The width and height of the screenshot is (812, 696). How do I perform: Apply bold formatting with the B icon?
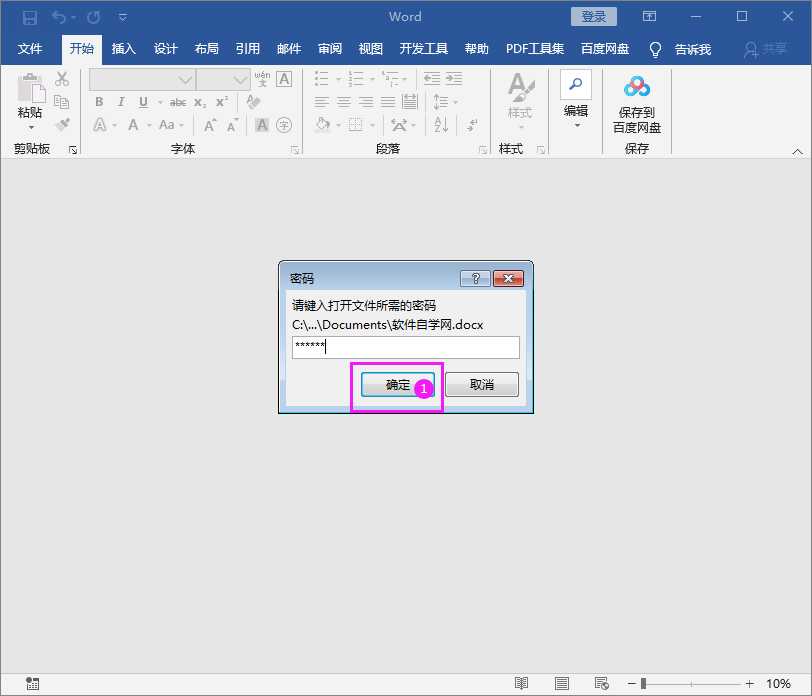99,101
